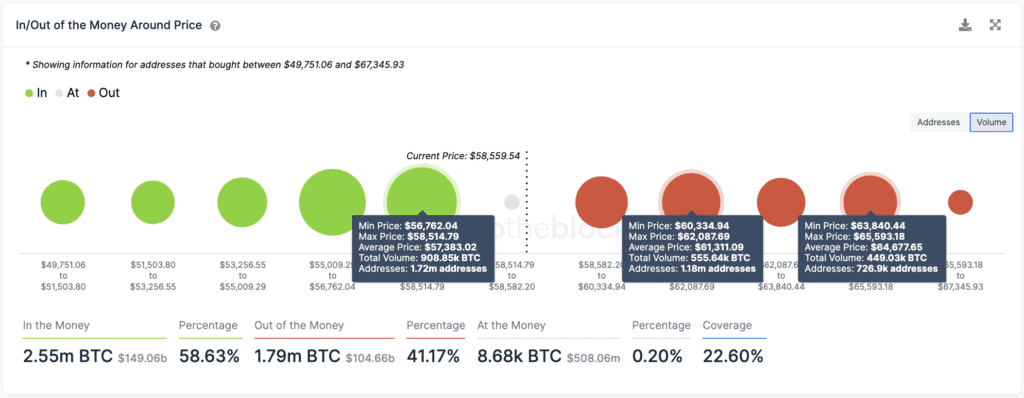Click the small gray At the Money bubble

[x=513, y=202]
